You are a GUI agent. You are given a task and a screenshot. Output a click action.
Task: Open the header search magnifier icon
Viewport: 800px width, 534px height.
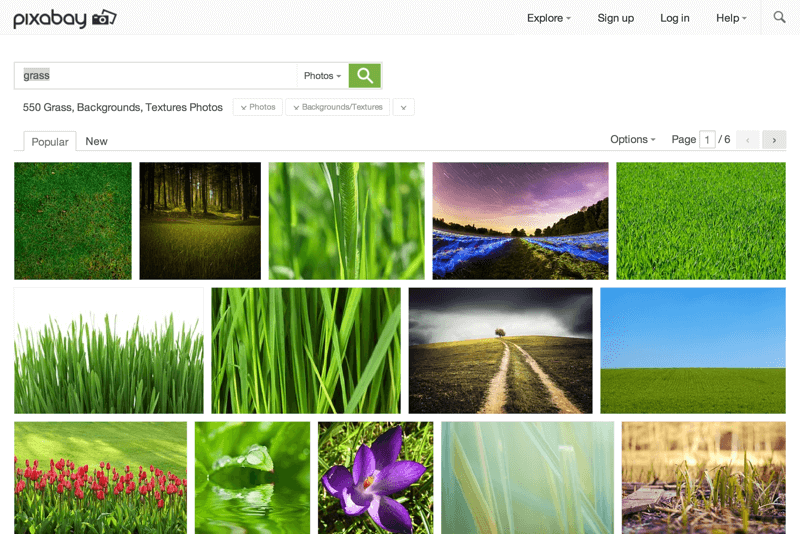click(x=779, y=17)
